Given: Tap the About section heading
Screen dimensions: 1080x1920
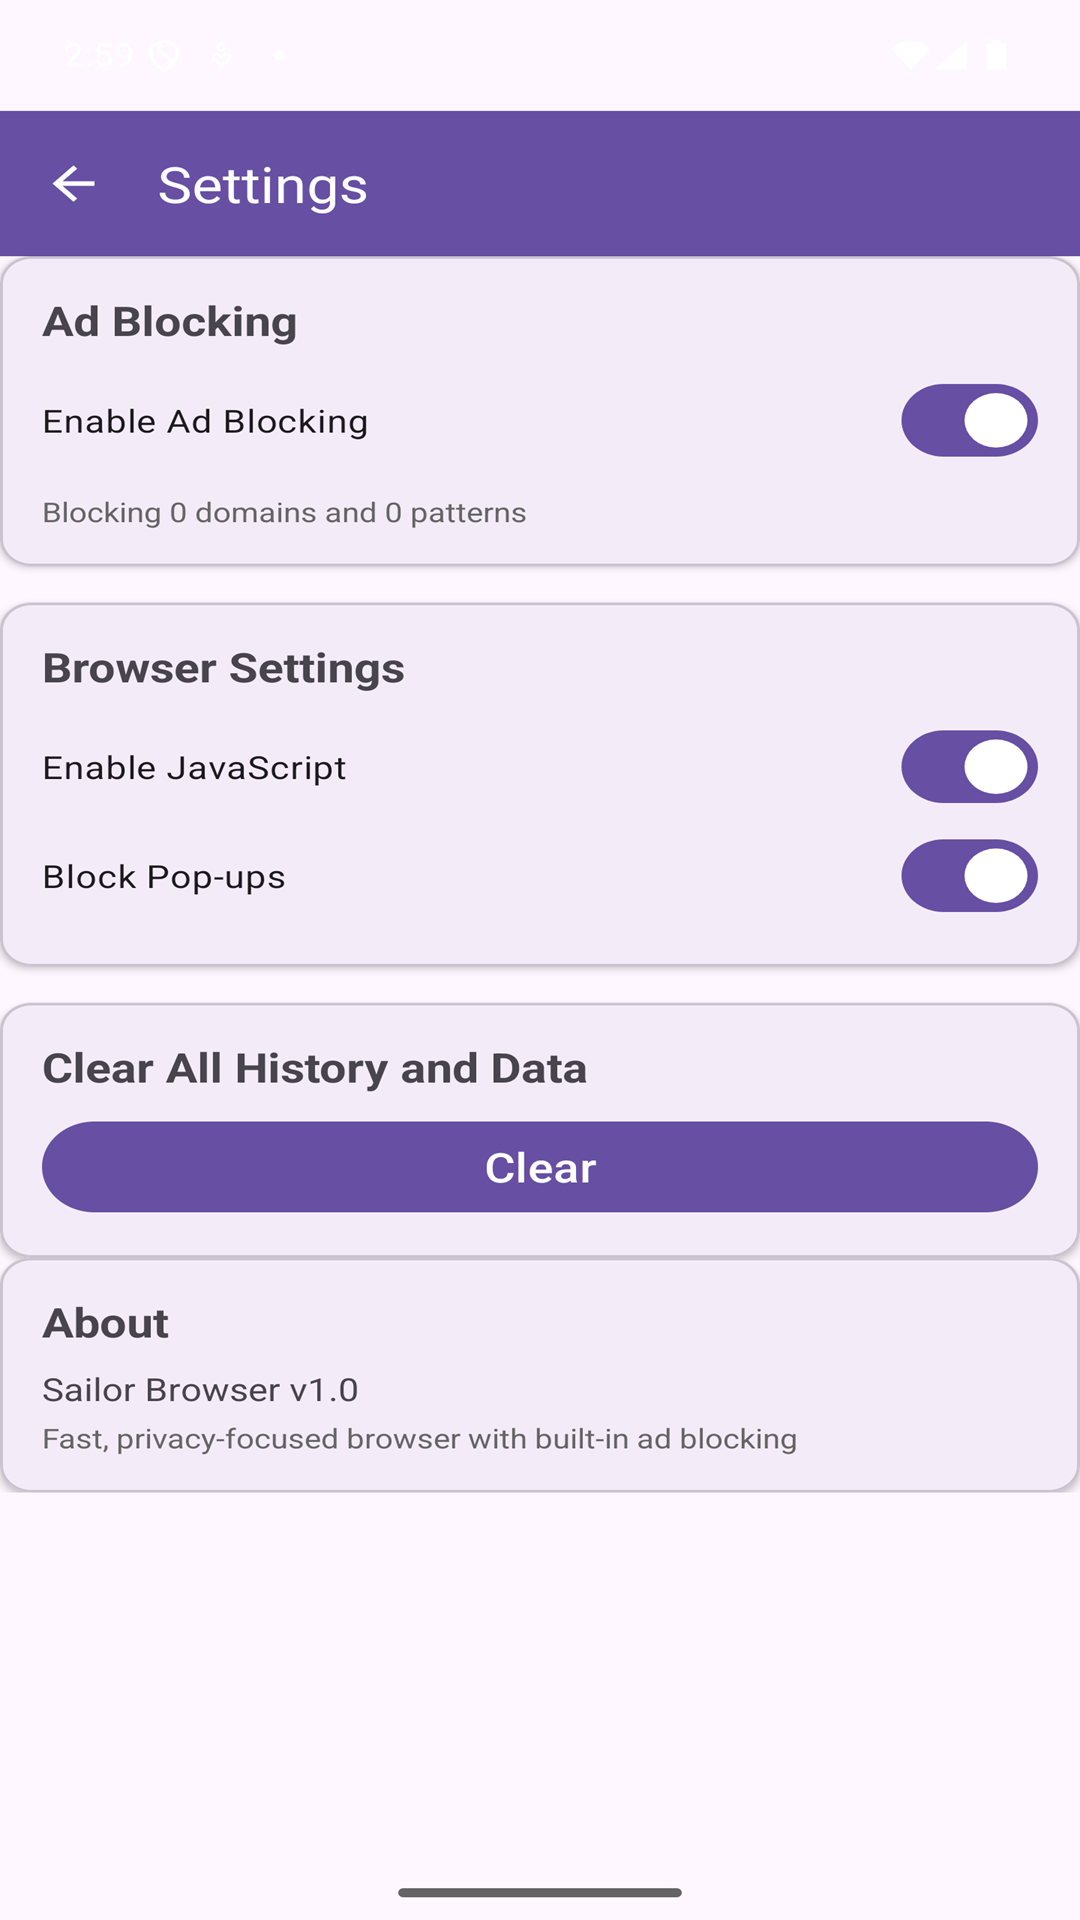Looking at the screenshot, I should pos(106,1323).
